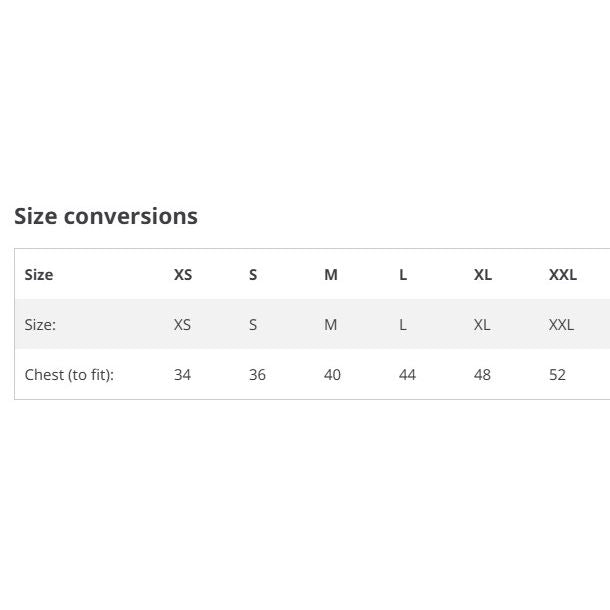This screenshot has width=610, height=610.
Task: Click chest measurement 36
Action: 257,374
